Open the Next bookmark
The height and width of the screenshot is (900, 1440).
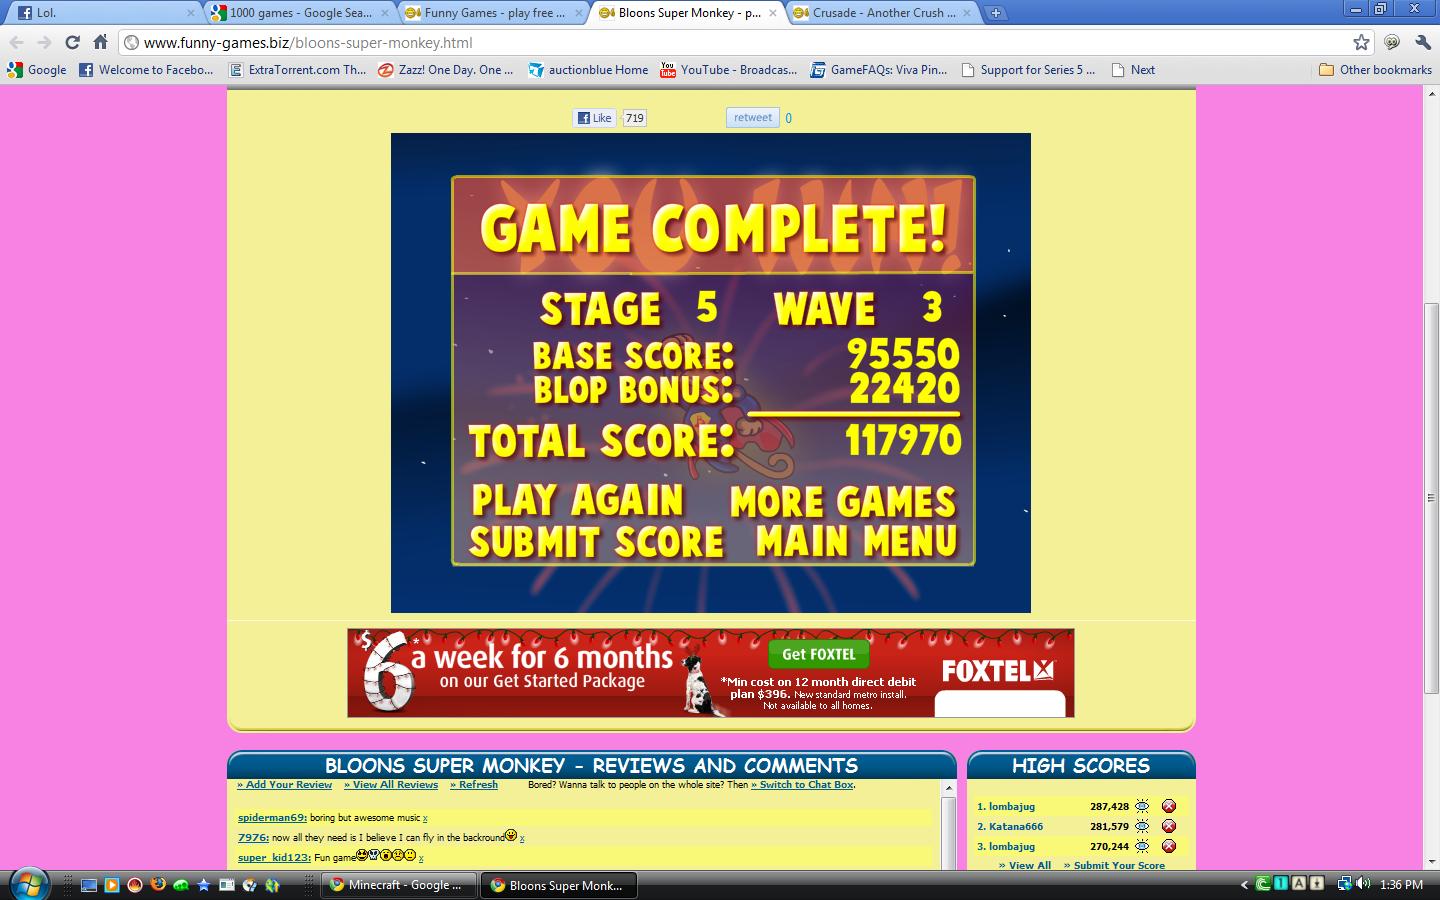[x=1133, y=70]
